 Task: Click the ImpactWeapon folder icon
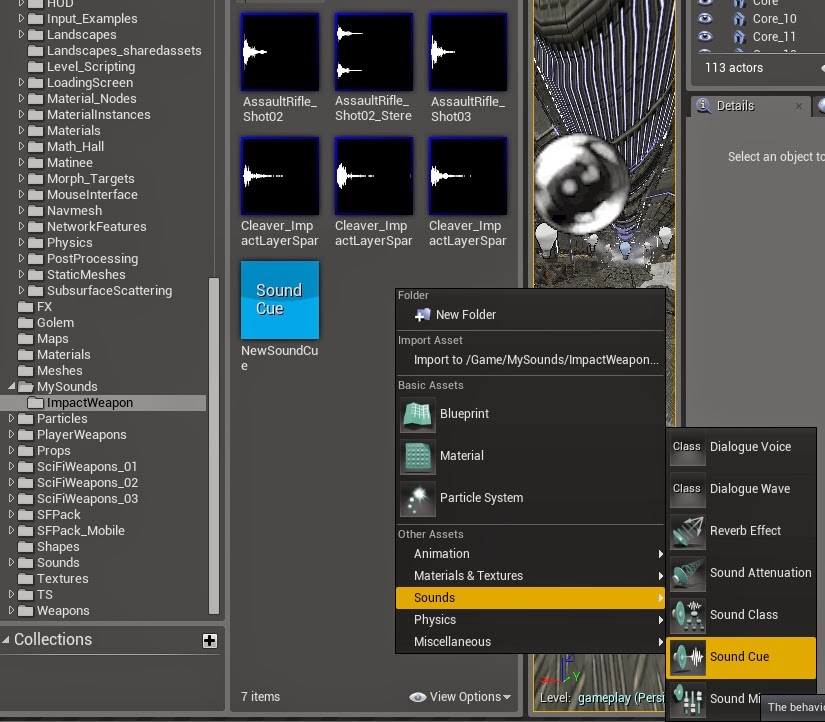coord(35,403)
